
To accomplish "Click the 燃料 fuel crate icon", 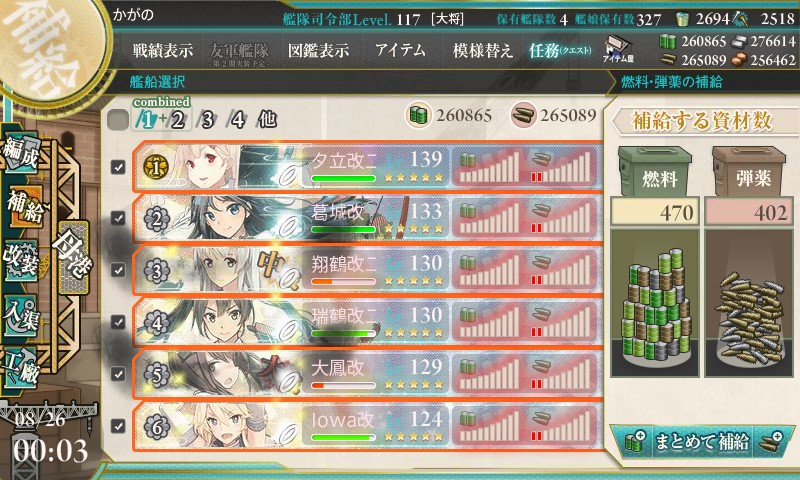I will click(x=654, y=172).
